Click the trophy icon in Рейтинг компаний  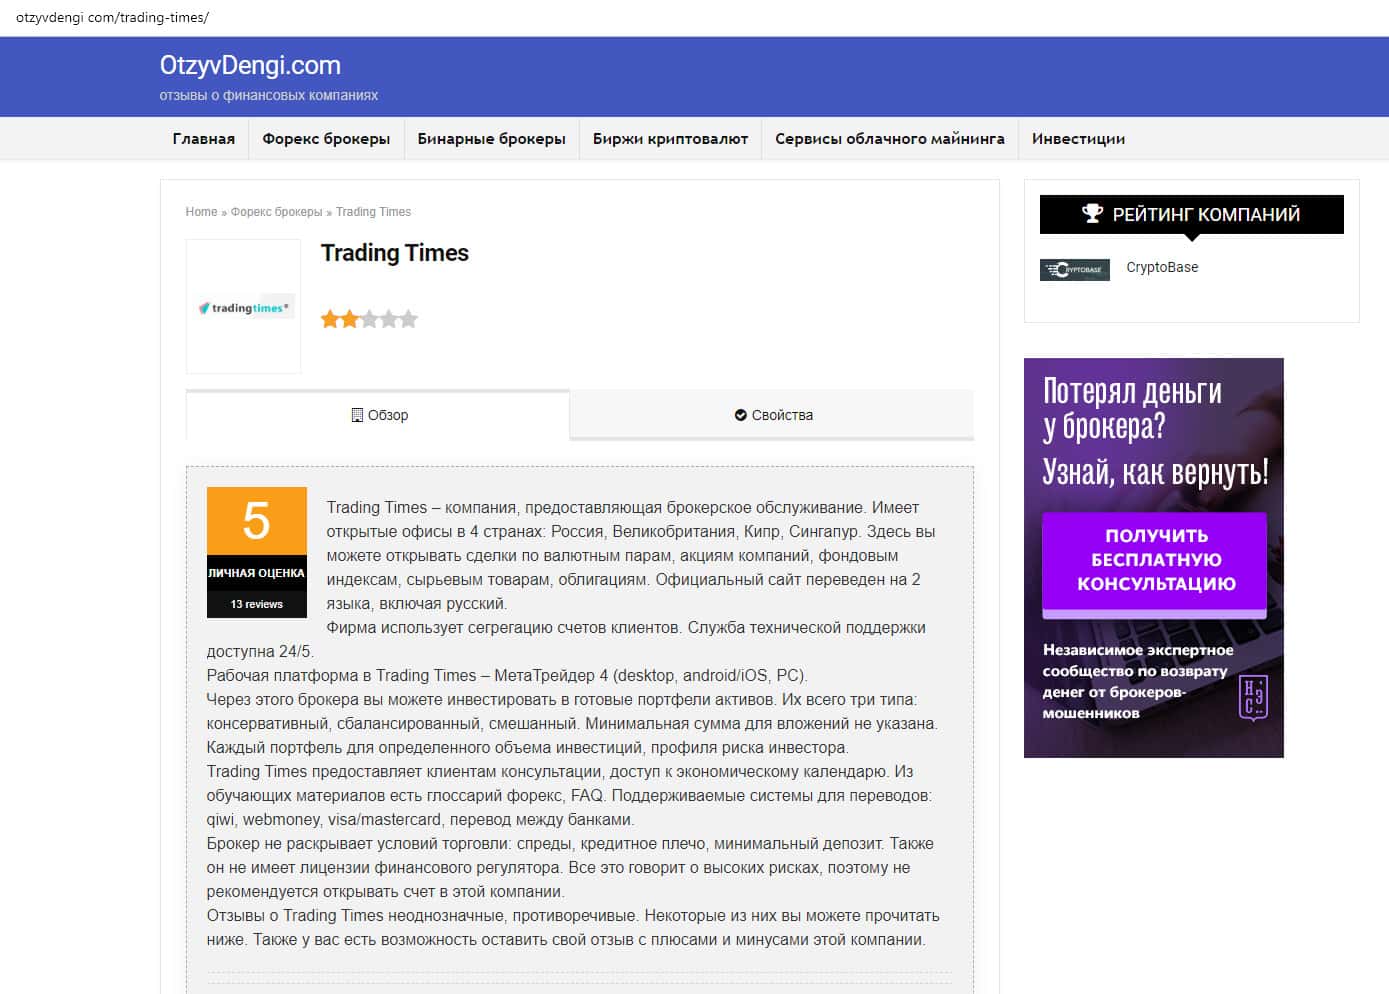1092,214
